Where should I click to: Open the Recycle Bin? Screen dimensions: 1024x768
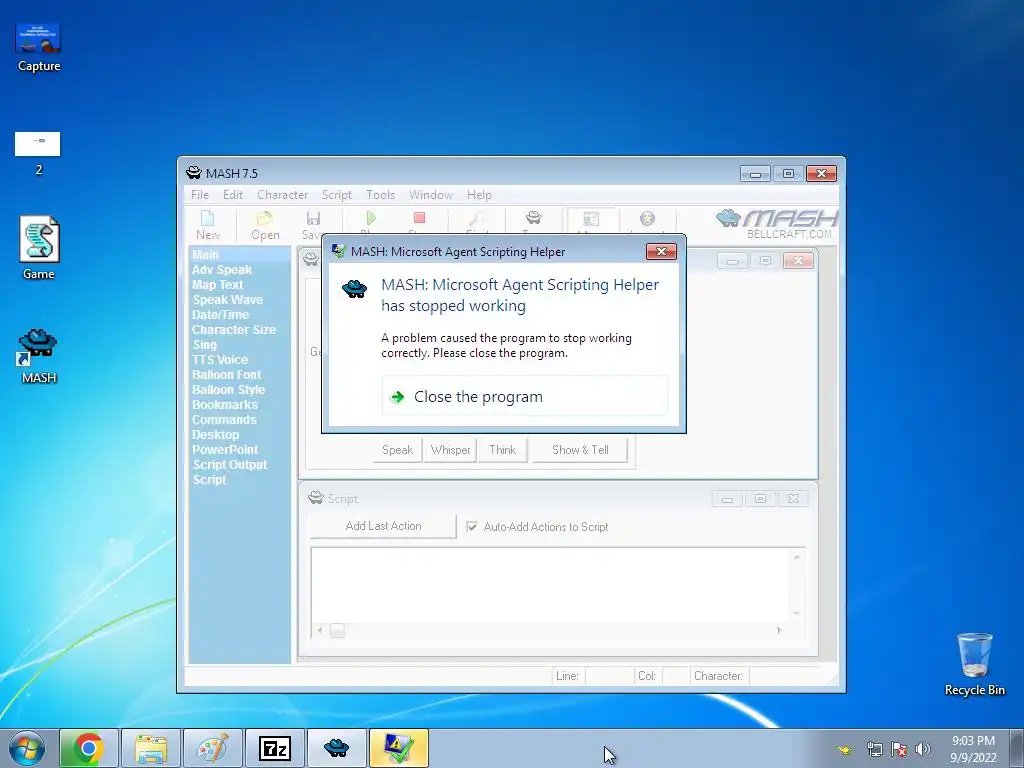coord(974,664)
